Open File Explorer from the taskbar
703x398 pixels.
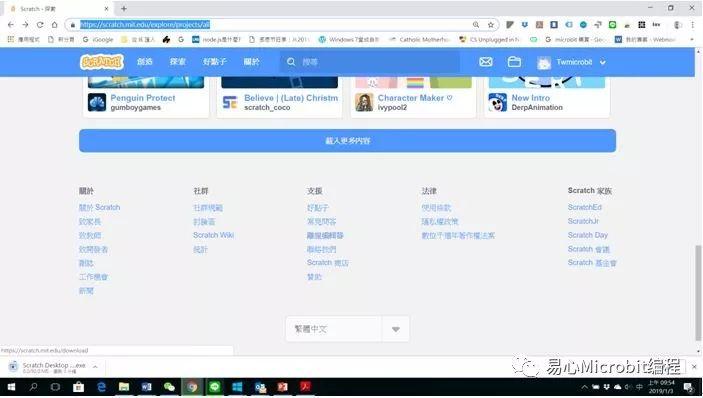pos(124,387)
